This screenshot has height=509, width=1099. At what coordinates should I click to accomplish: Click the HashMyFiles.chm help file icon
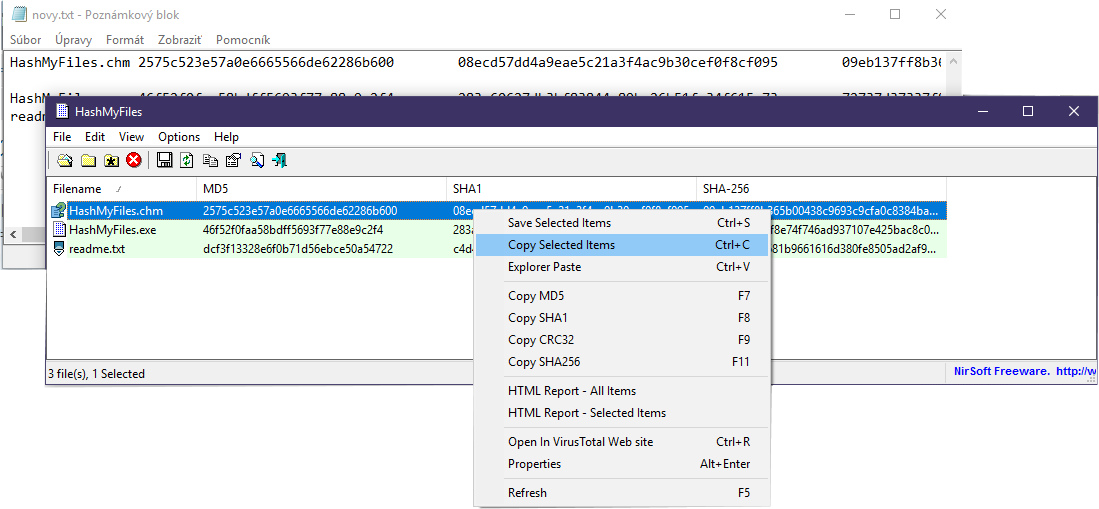tap(60, 210)
